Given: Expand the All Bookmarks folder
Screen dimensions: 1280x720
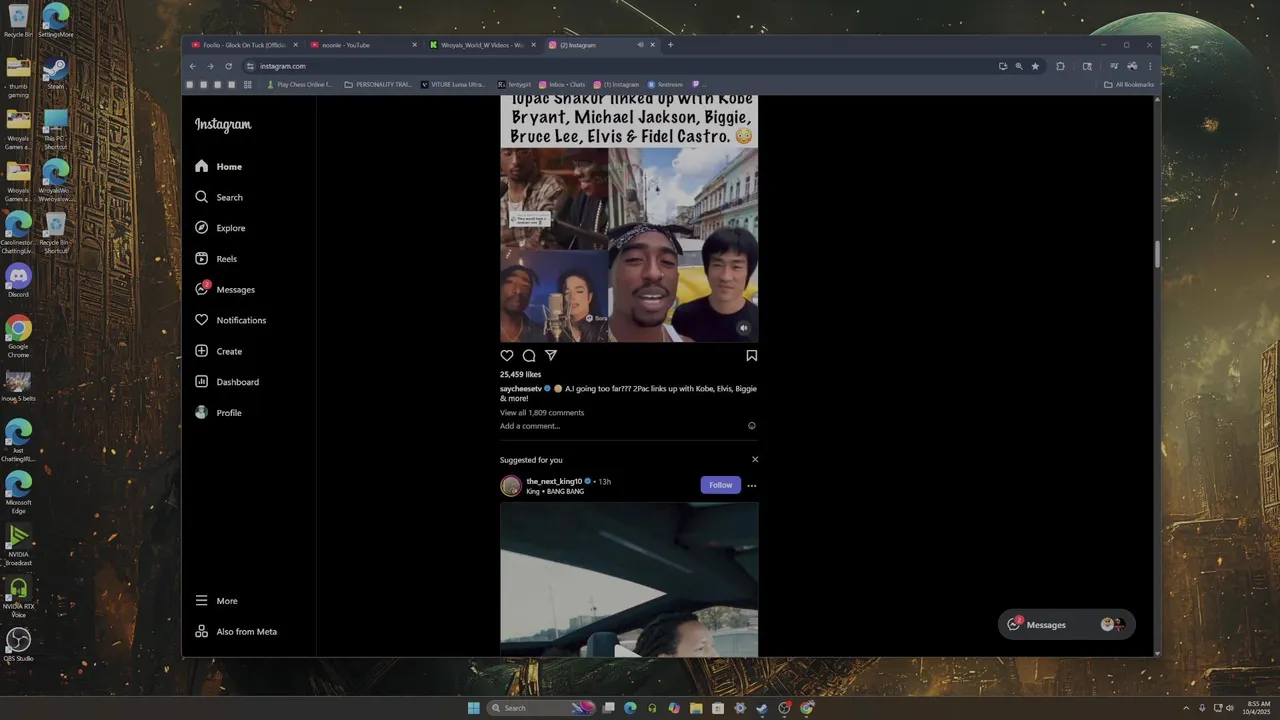Looking at the screenshot, I should coord(1129,85).
